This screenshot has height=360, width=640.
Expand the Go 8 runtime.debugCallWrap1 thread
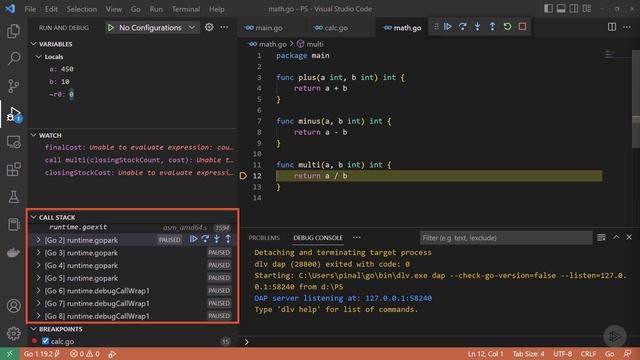[39, 316]
